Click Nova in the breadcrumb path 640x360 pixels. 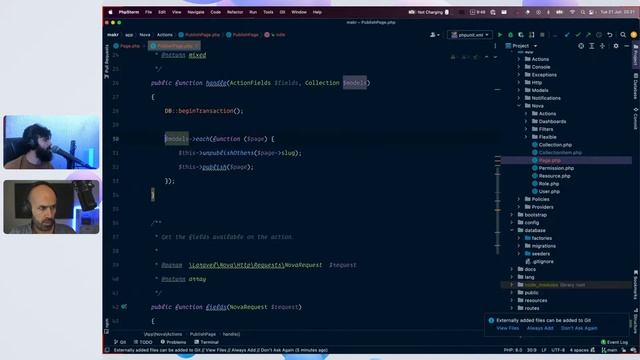pyautogui.click(x=145, y=35)
